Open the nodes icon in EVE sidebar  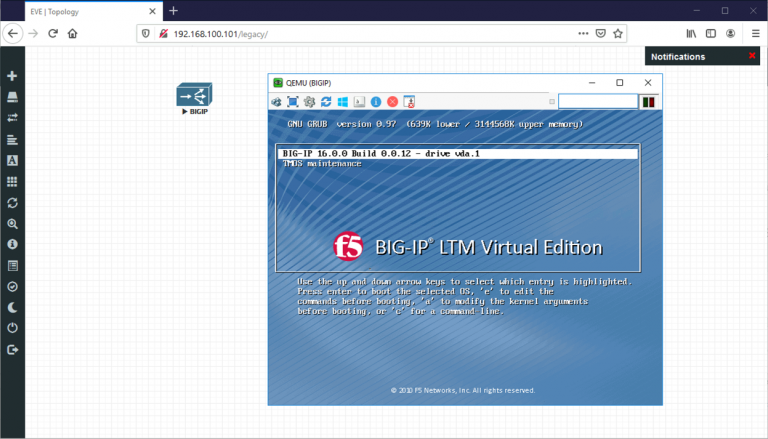12,97
